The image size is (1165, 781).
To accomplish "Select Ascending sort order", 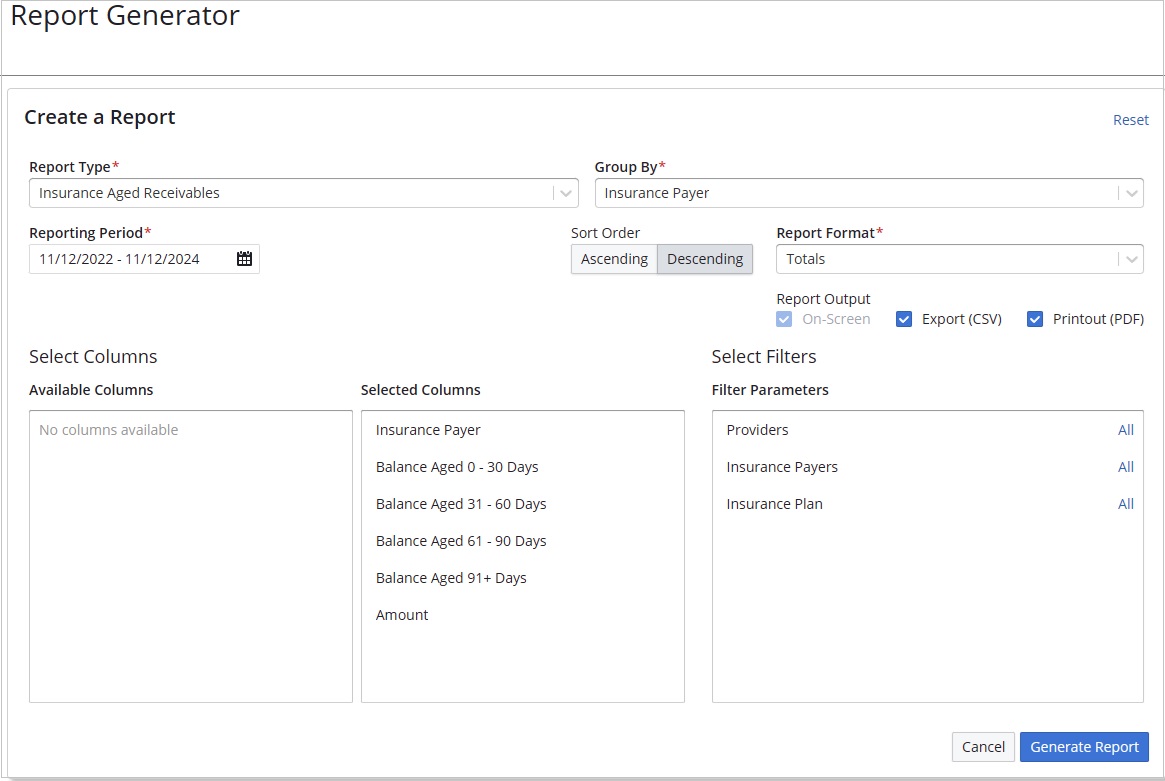I will [x=614, y=259].
